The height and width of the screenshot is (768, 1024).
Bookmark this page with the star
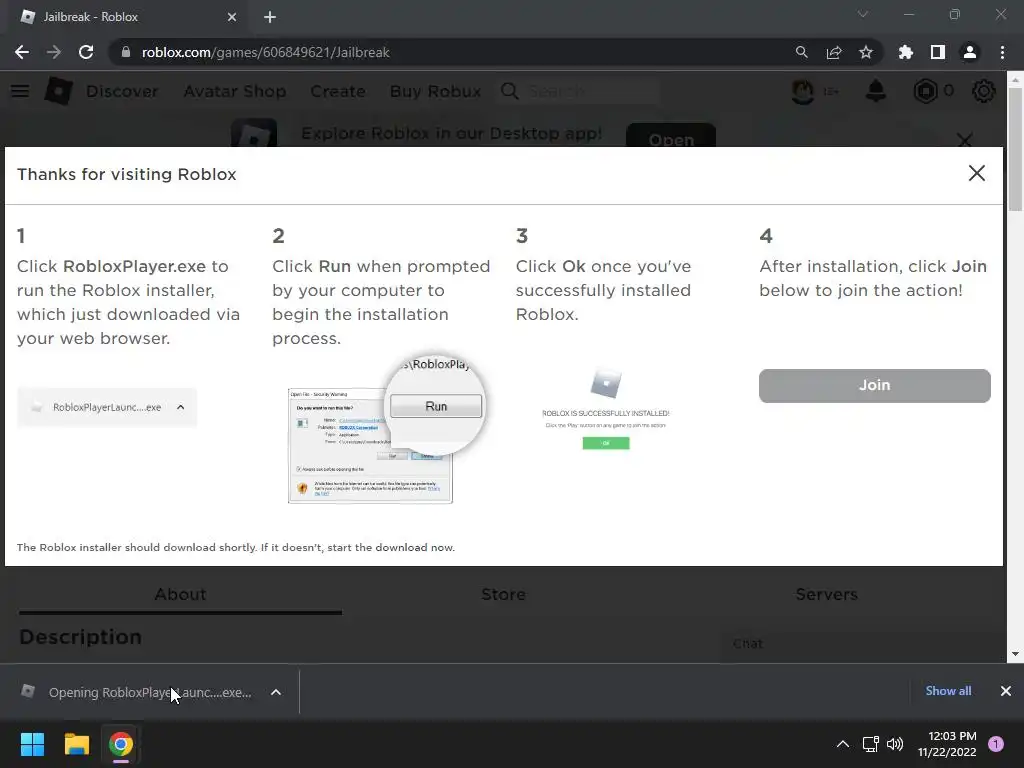point(866,52)
